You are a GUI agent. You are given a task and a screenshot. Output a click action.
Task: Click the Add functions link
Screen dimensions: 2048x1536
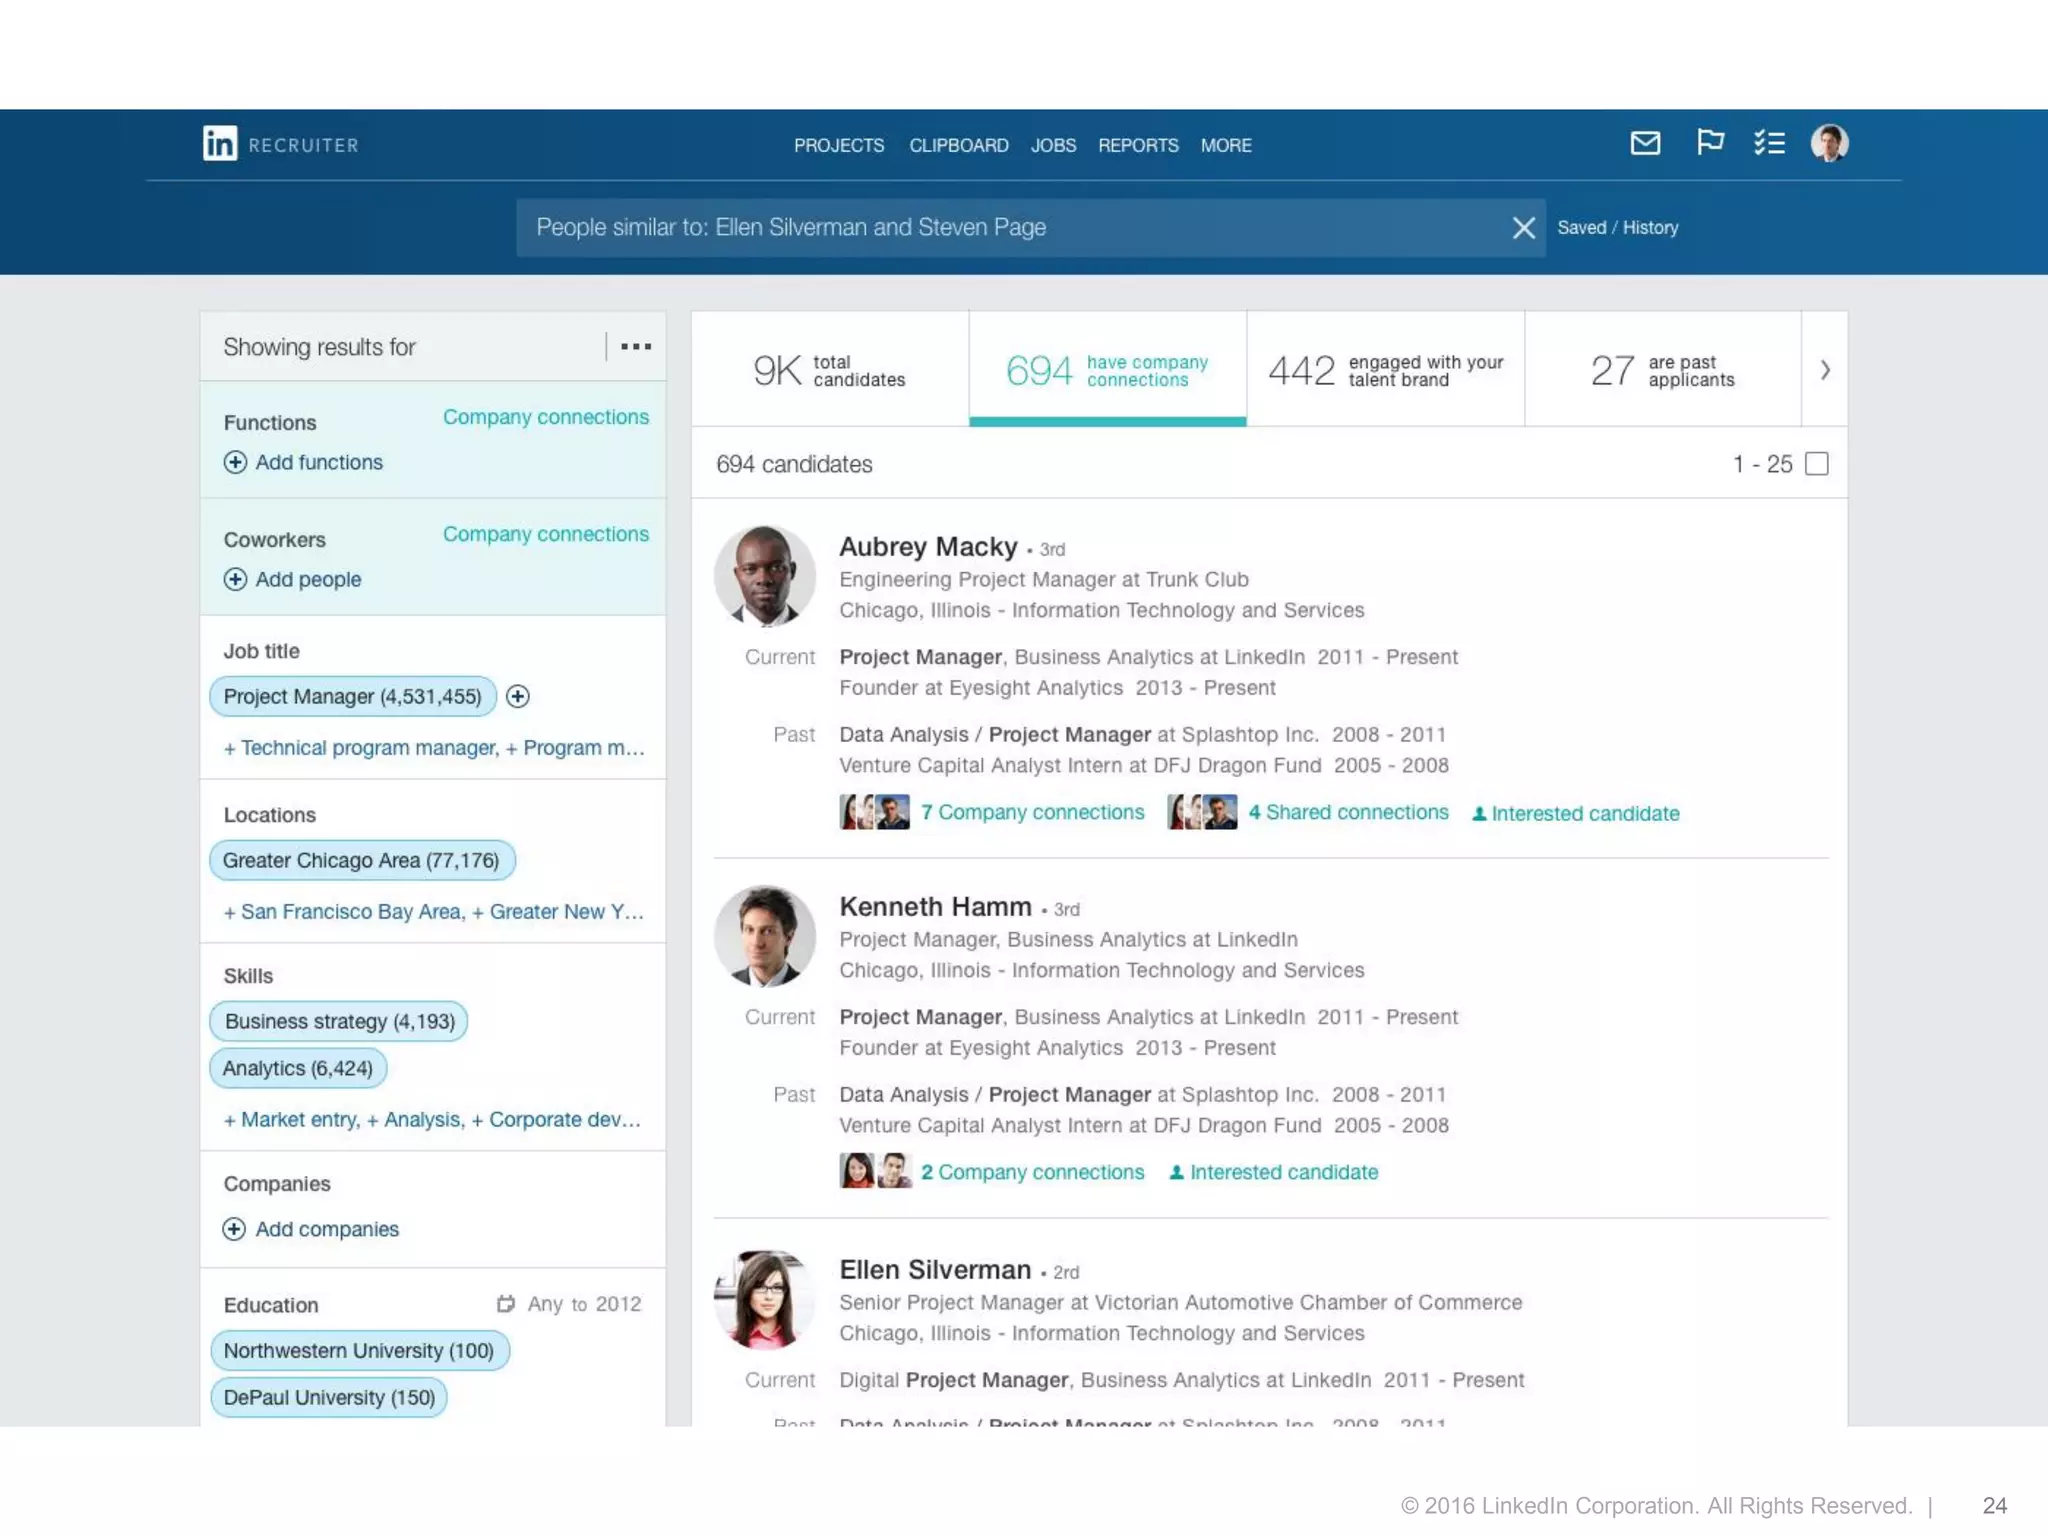(x=319, y=462)
